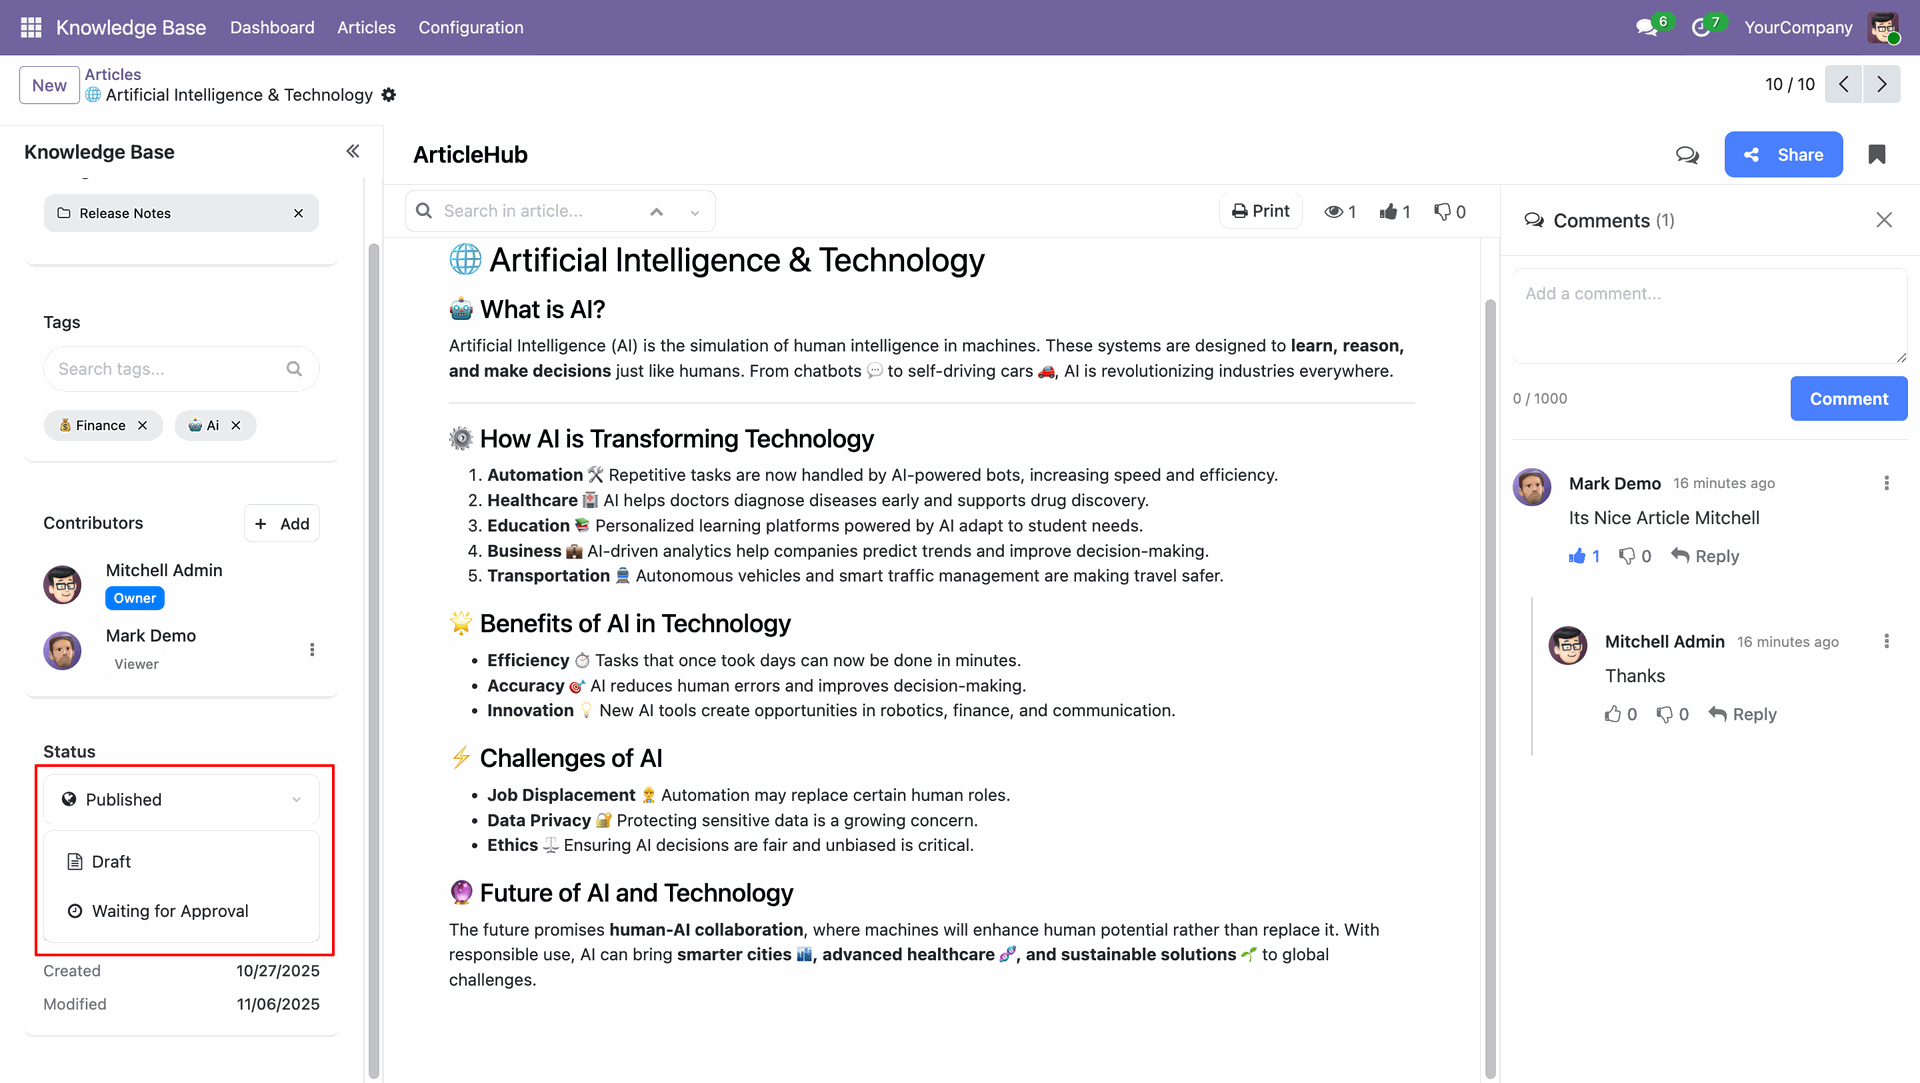Open the discussion comments icon beside Share
This screenshot has width=1920, height=1083.
click(1687, 155)
